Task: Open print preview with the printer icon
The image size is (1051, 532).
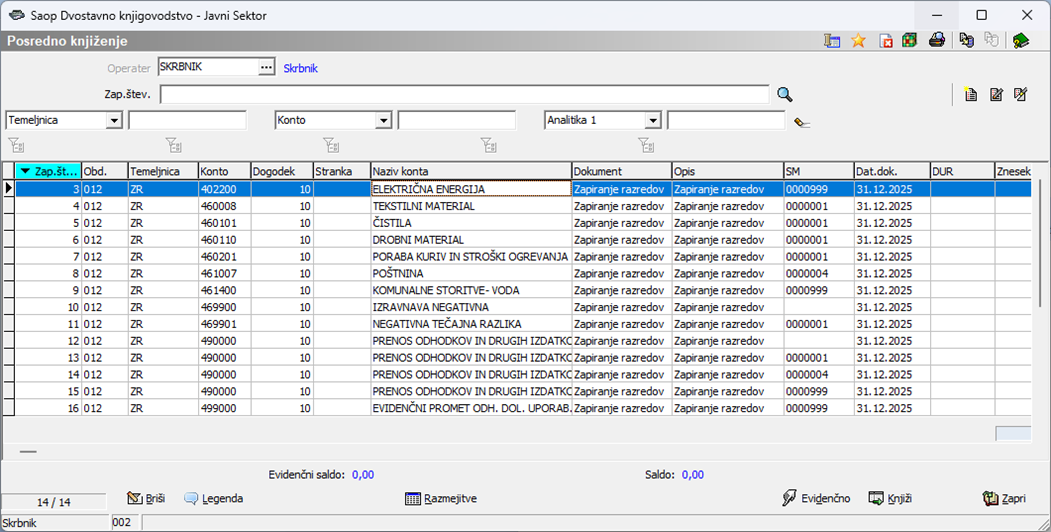Action: point(937,41)
